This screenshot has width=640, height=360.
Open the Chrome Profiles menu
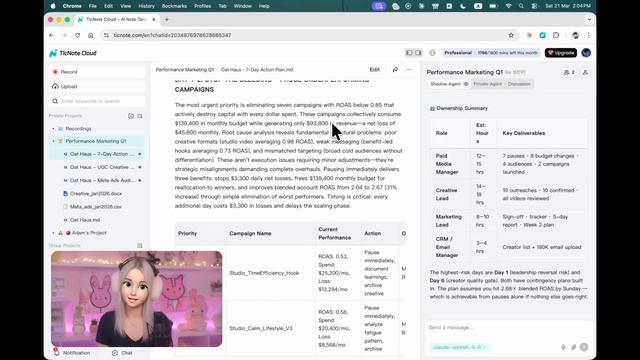[202, 6]
